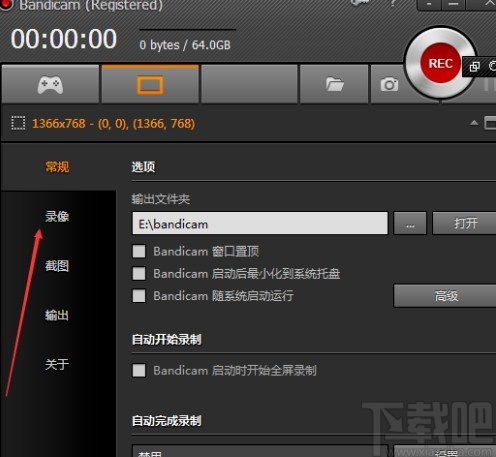This screenshot has width=496, height=457.
Task: Enable Bandicam 启动时开始全屏录制 checkbox
Action: [x=139, y=370]
